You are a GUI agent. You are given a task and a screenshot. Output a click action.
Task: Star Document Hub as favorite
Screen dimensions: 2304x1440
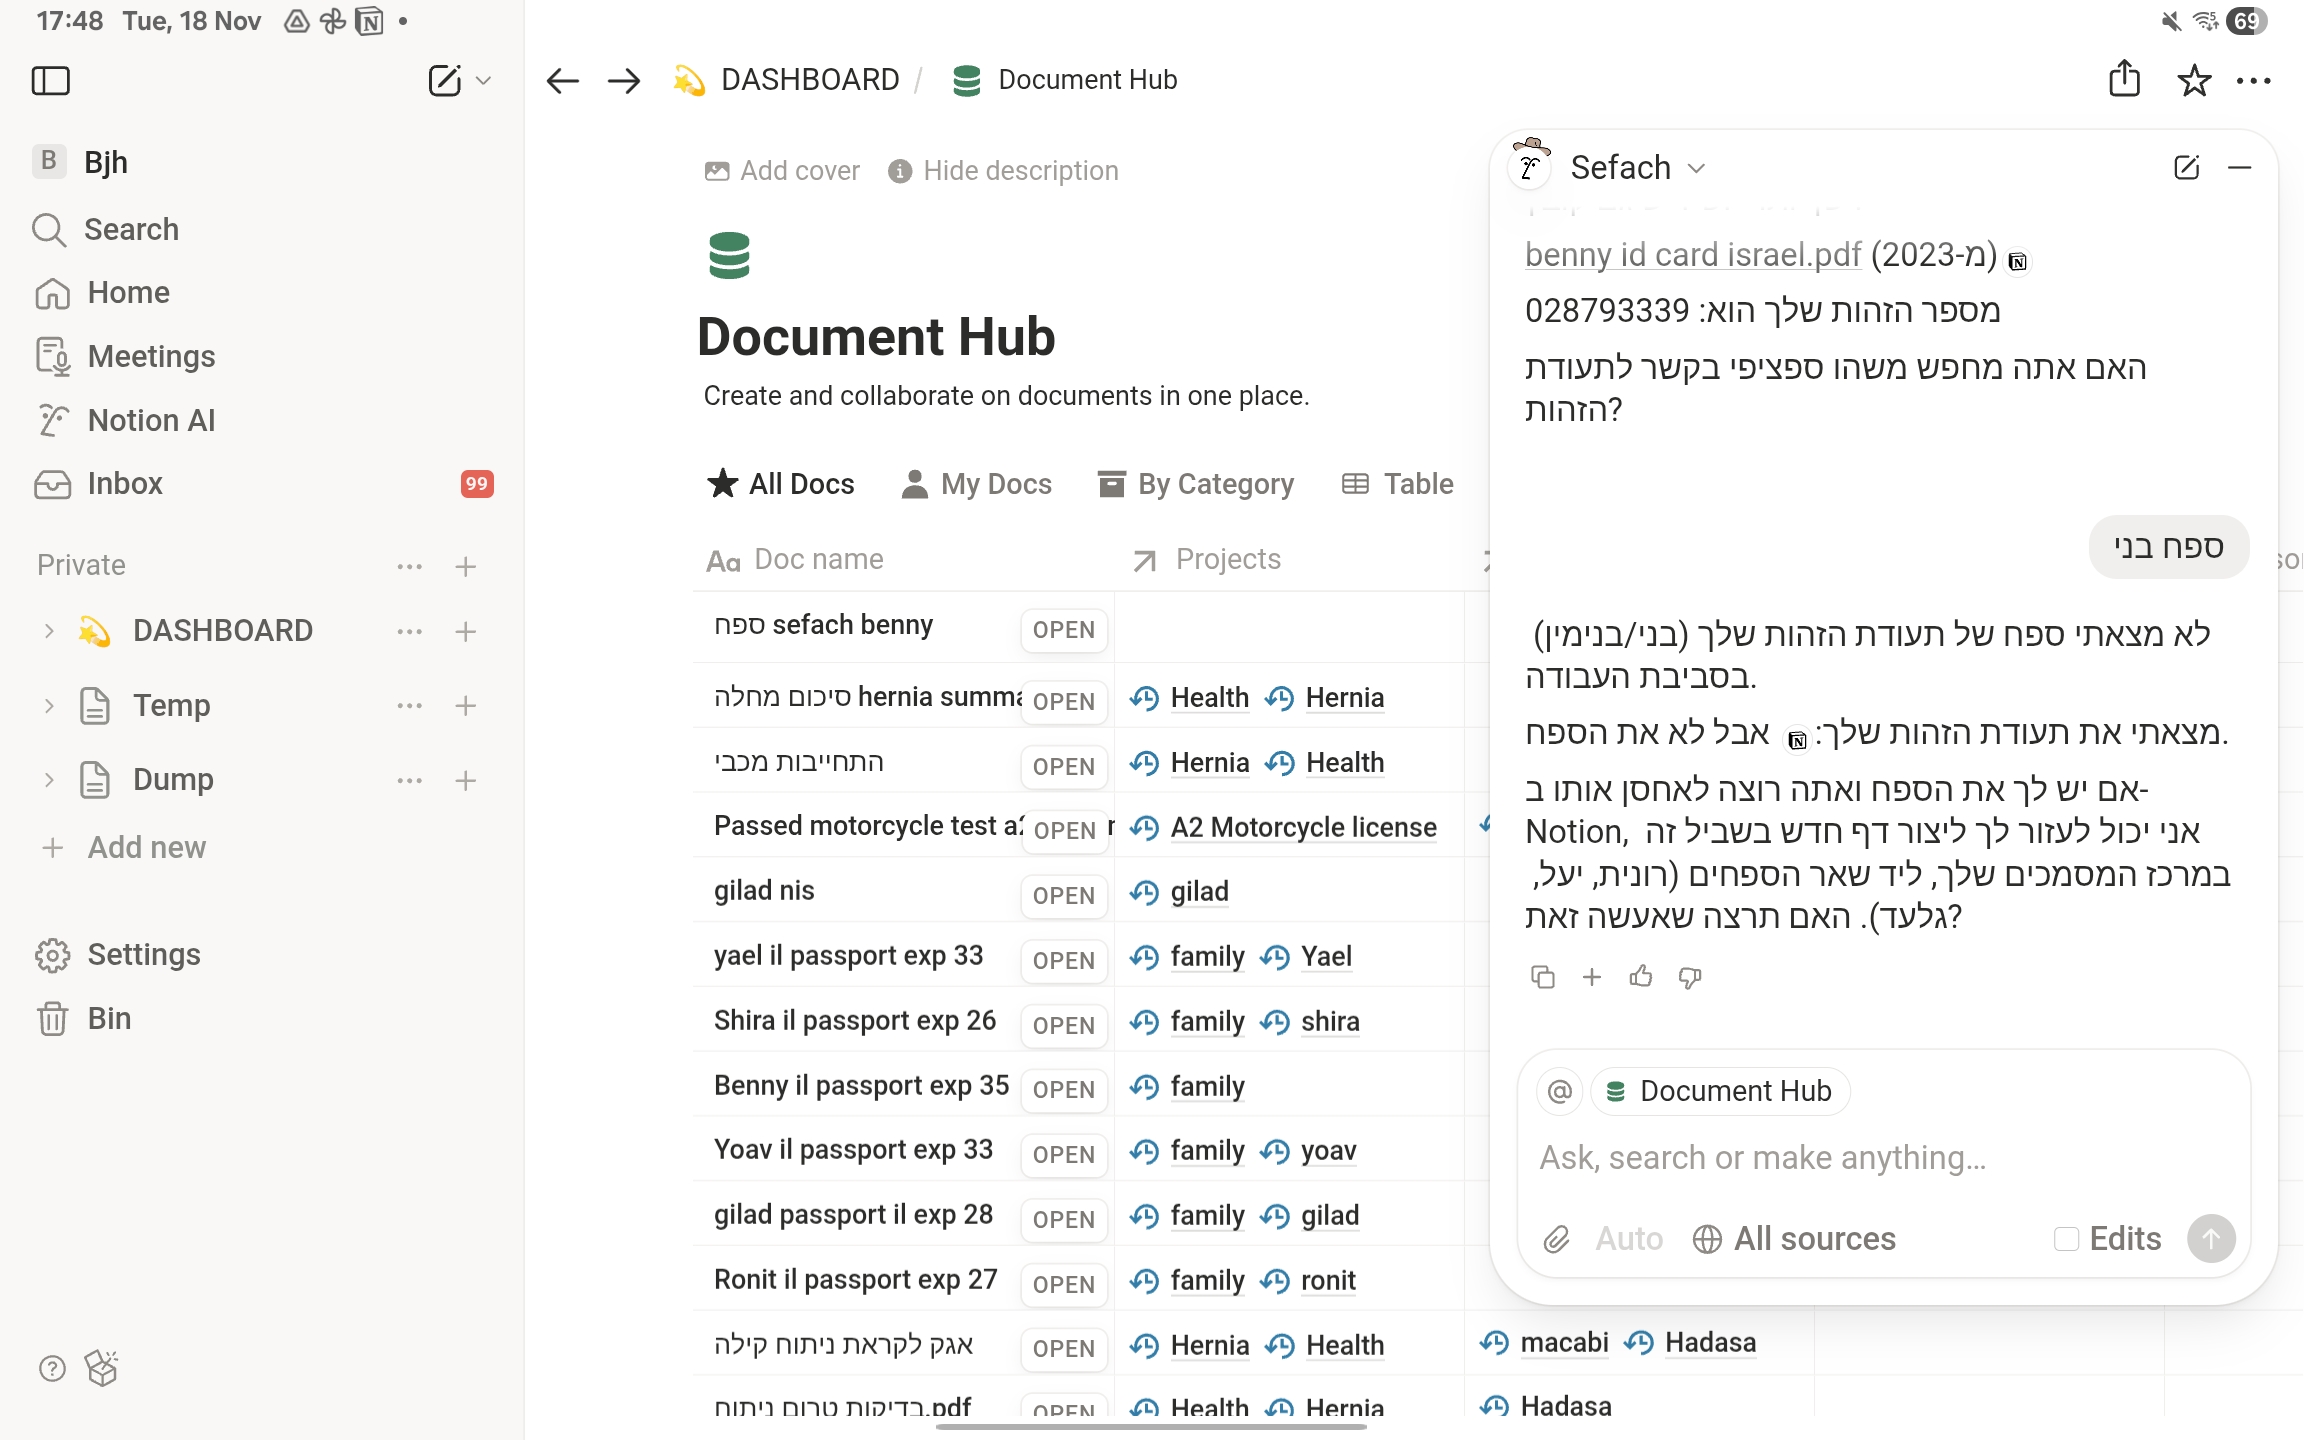click(2194, 80)
